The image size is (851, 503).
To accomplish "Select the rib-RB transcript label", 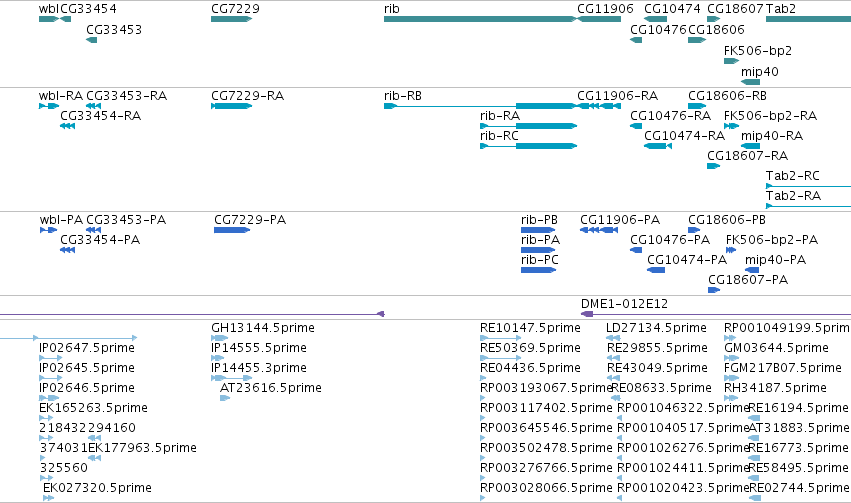I will 403,96.
